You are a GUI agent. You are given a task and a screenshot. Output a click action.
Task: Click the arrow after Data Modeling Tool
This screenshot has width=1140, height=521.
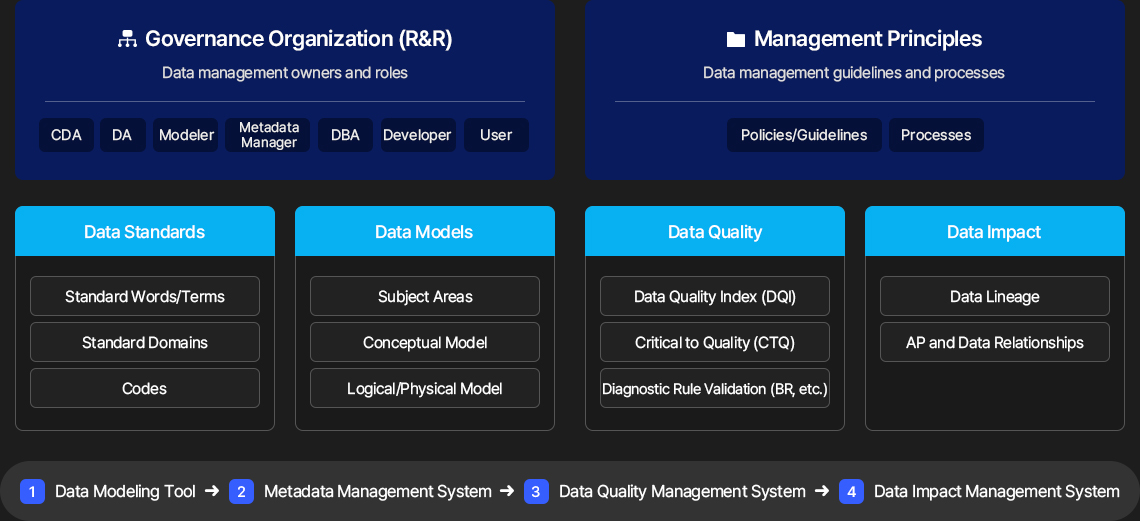(212, 491)
